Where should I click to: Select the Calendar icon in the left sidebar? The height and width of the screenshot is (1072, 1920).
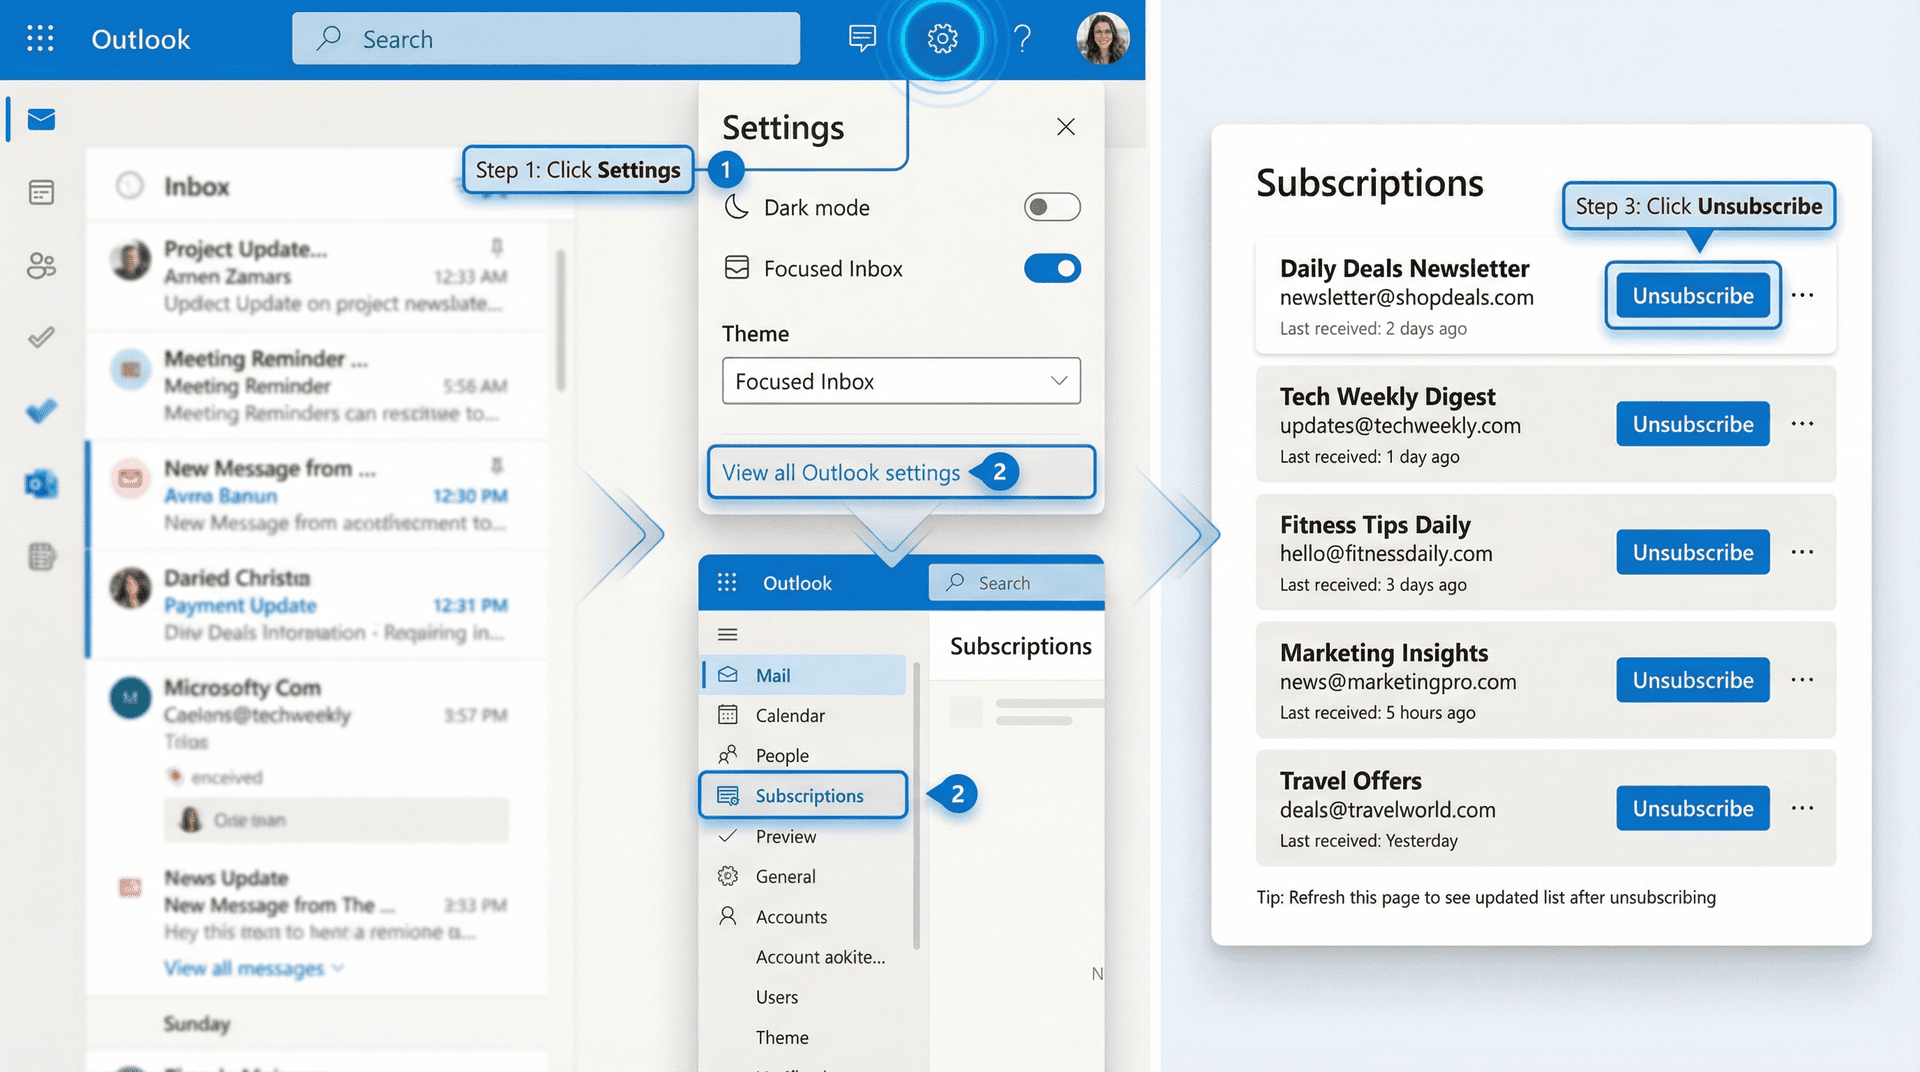click(40, 192)
